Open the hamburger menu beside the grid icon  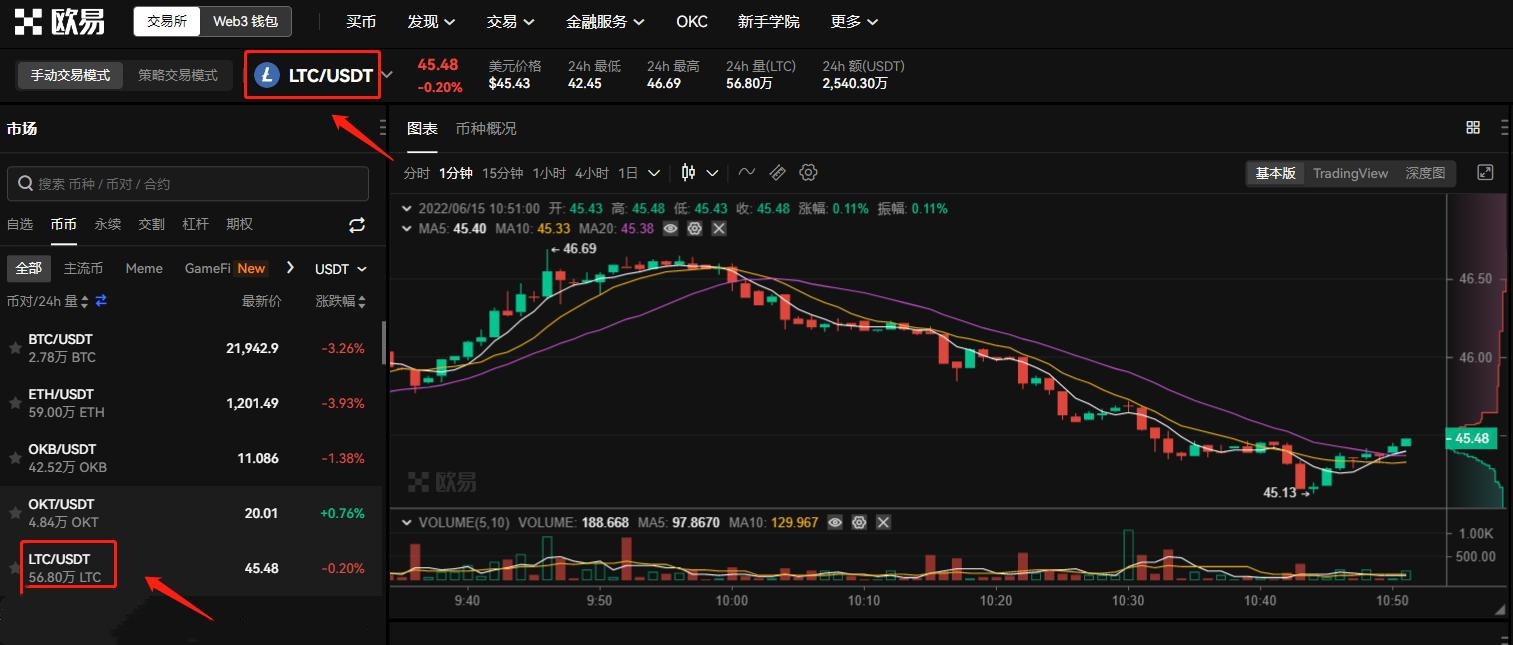pos(1505,128)
